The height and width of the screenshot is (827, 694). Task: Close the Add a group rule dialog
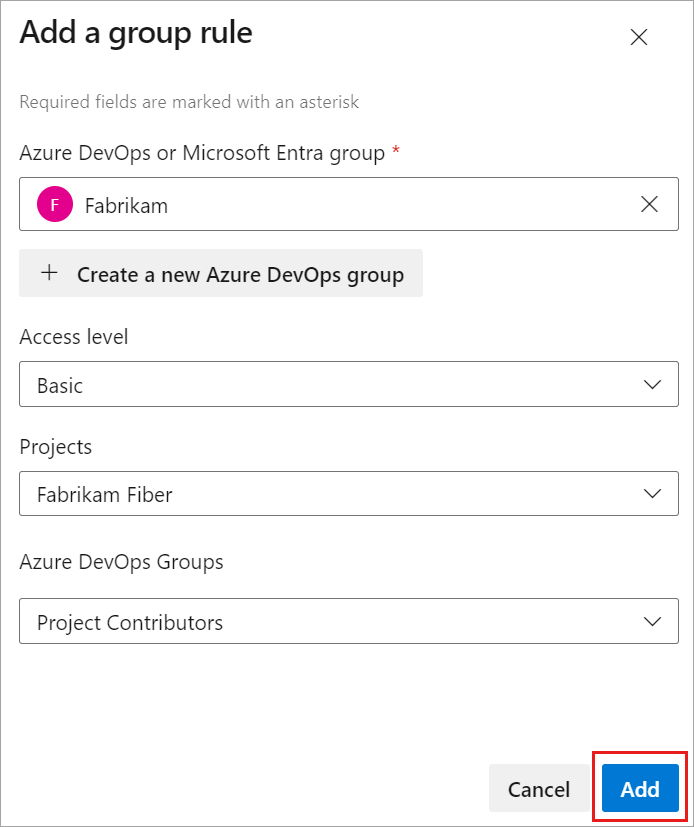[639, 38]
